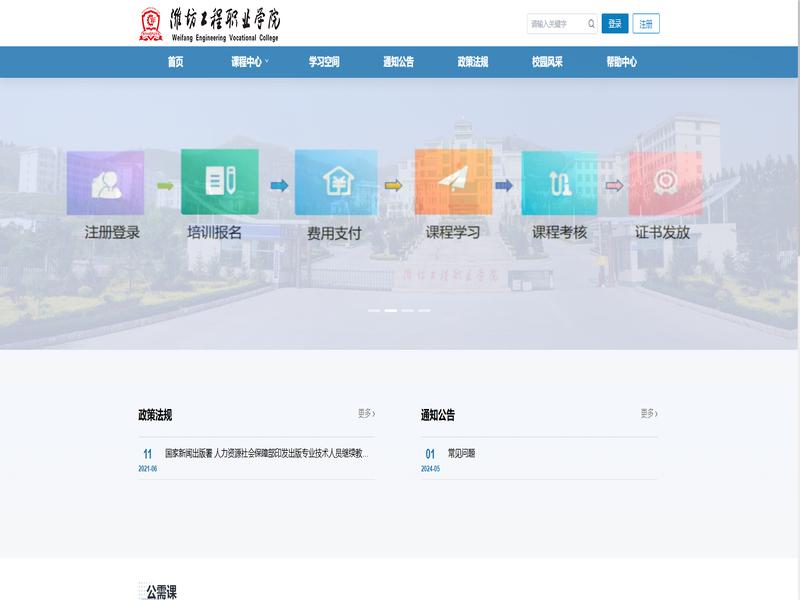This screenshot has height=600, width=800.
Task: Click the green 培训报名 step icon
Action: [219, 182]
